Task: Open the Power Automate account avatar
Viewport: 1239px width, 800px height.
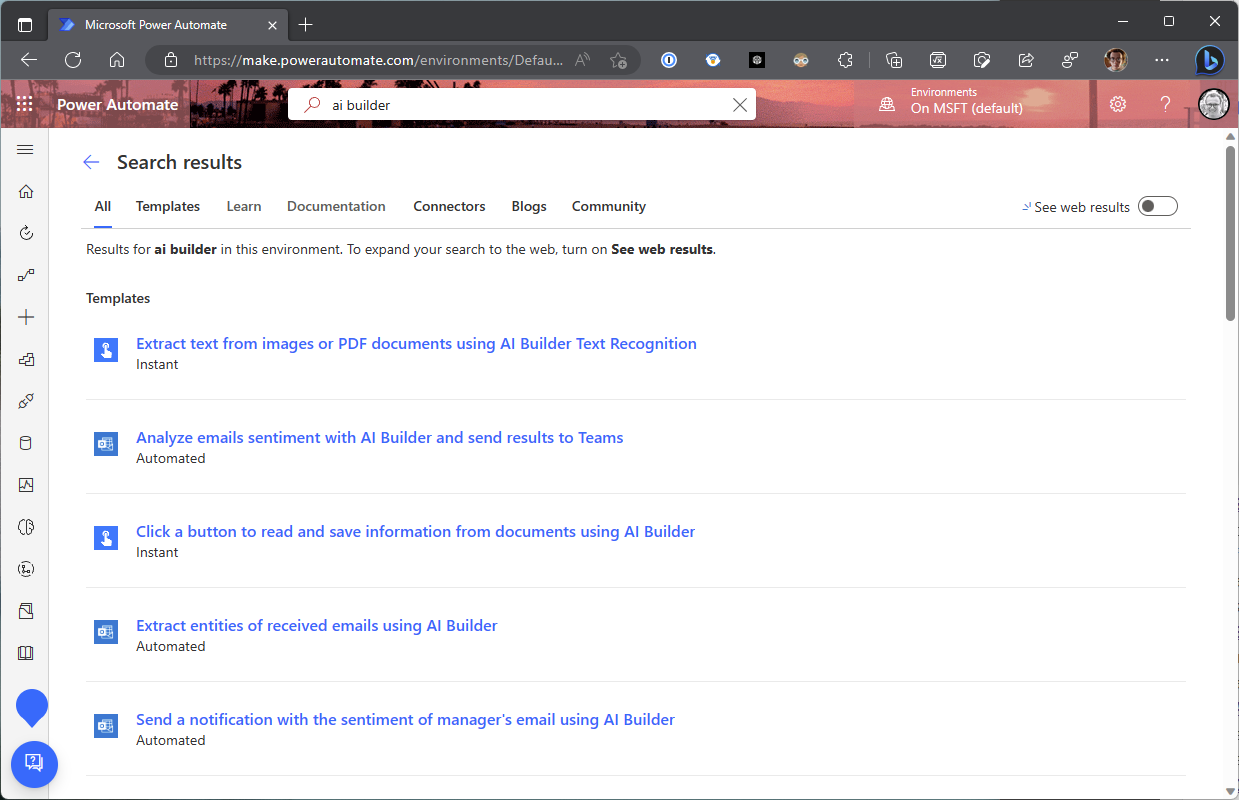Action: 1213,104
